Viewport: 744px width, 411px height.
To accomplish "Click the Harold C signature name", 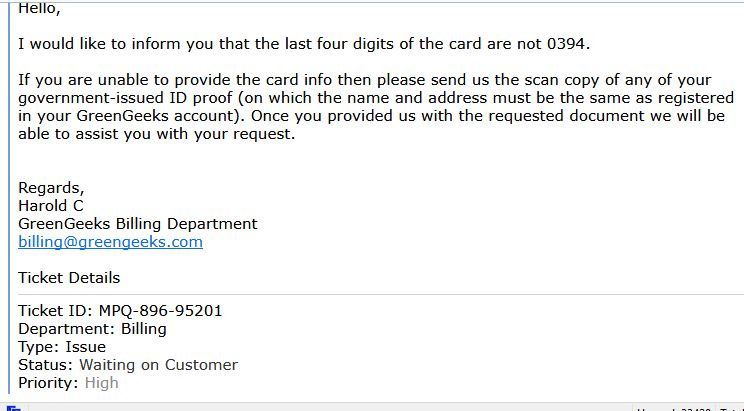I will pos(51,206).
